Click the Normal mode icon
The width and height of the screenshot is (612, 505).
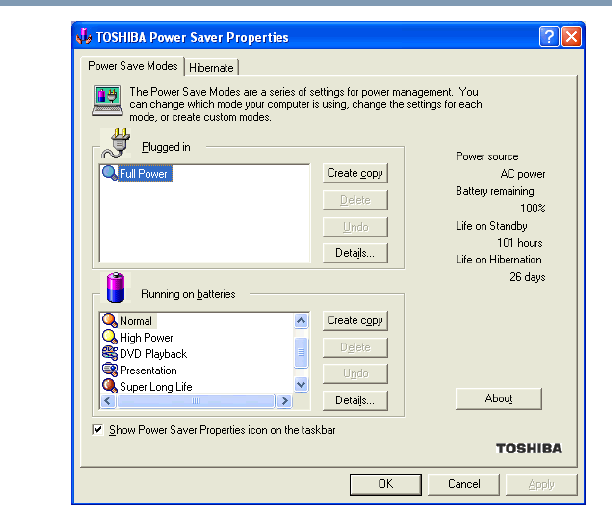coord(109,320)
